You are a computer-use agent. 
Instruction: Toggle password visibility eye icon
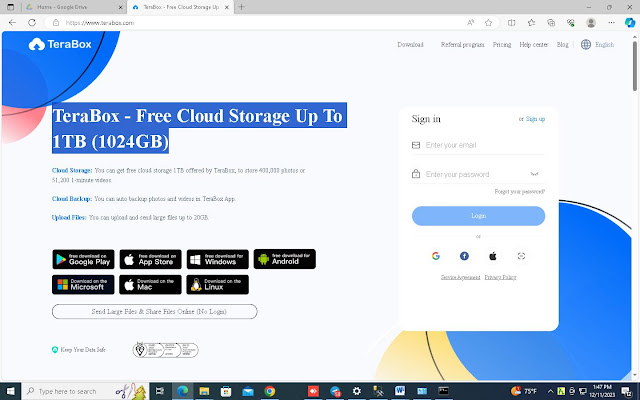point(534,174)
